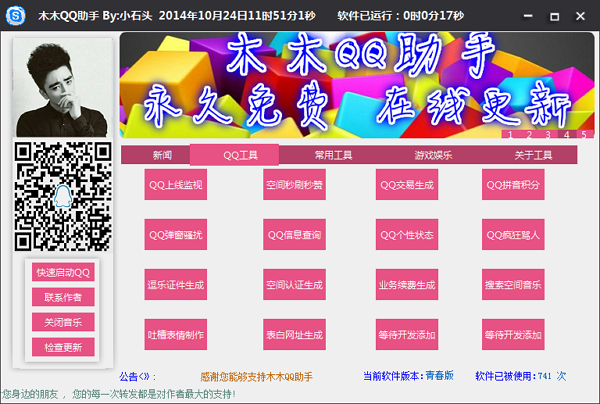Switch to the 新闻 tab
600x404 pixels.
pyautogui.click(x=162, y=155)
